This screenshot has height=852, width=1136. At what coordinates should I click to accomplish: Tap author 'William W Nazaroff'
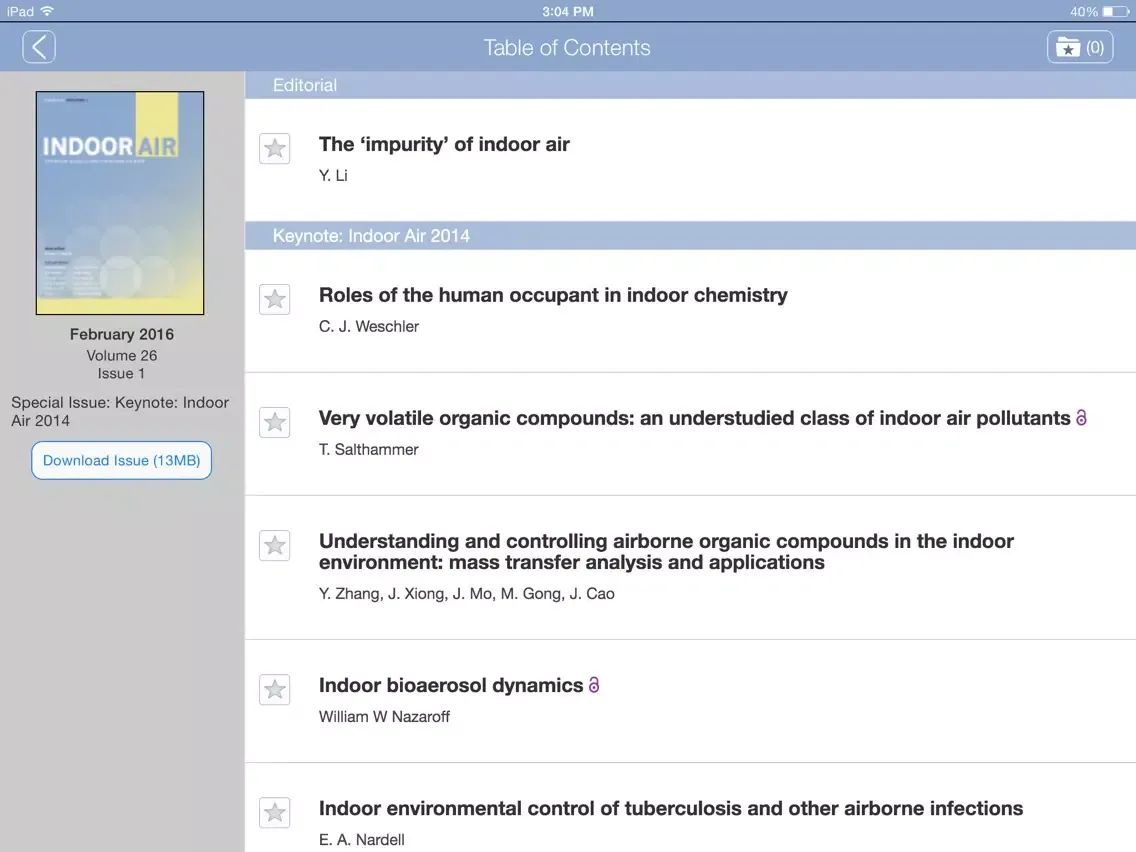point(384,717)
